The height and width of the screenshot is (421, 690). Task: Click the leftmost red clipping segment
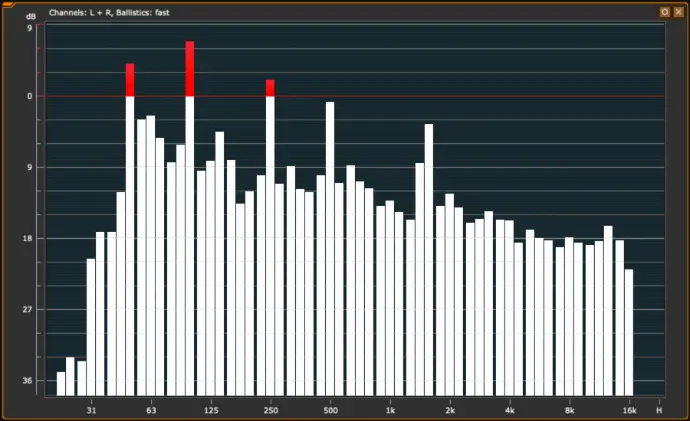[x=130, y=80]
